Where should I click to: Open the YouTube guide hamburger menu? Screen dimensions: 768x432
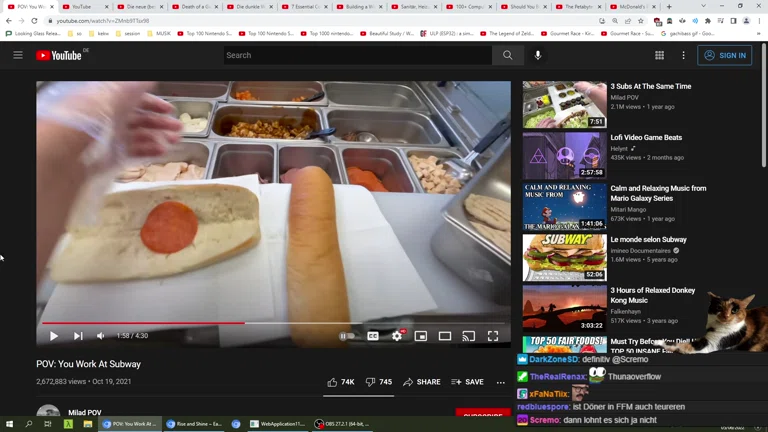tap(18, 55)
